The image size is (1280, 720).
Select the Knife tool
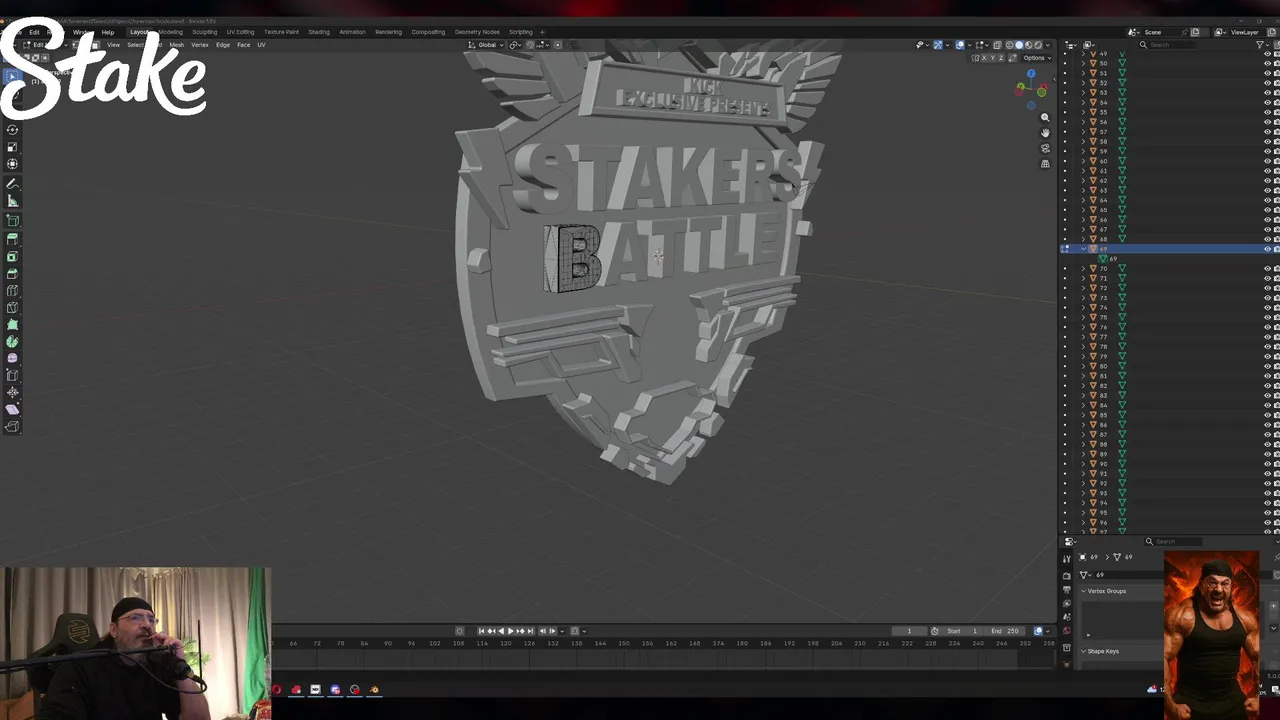tap(12, 308)
